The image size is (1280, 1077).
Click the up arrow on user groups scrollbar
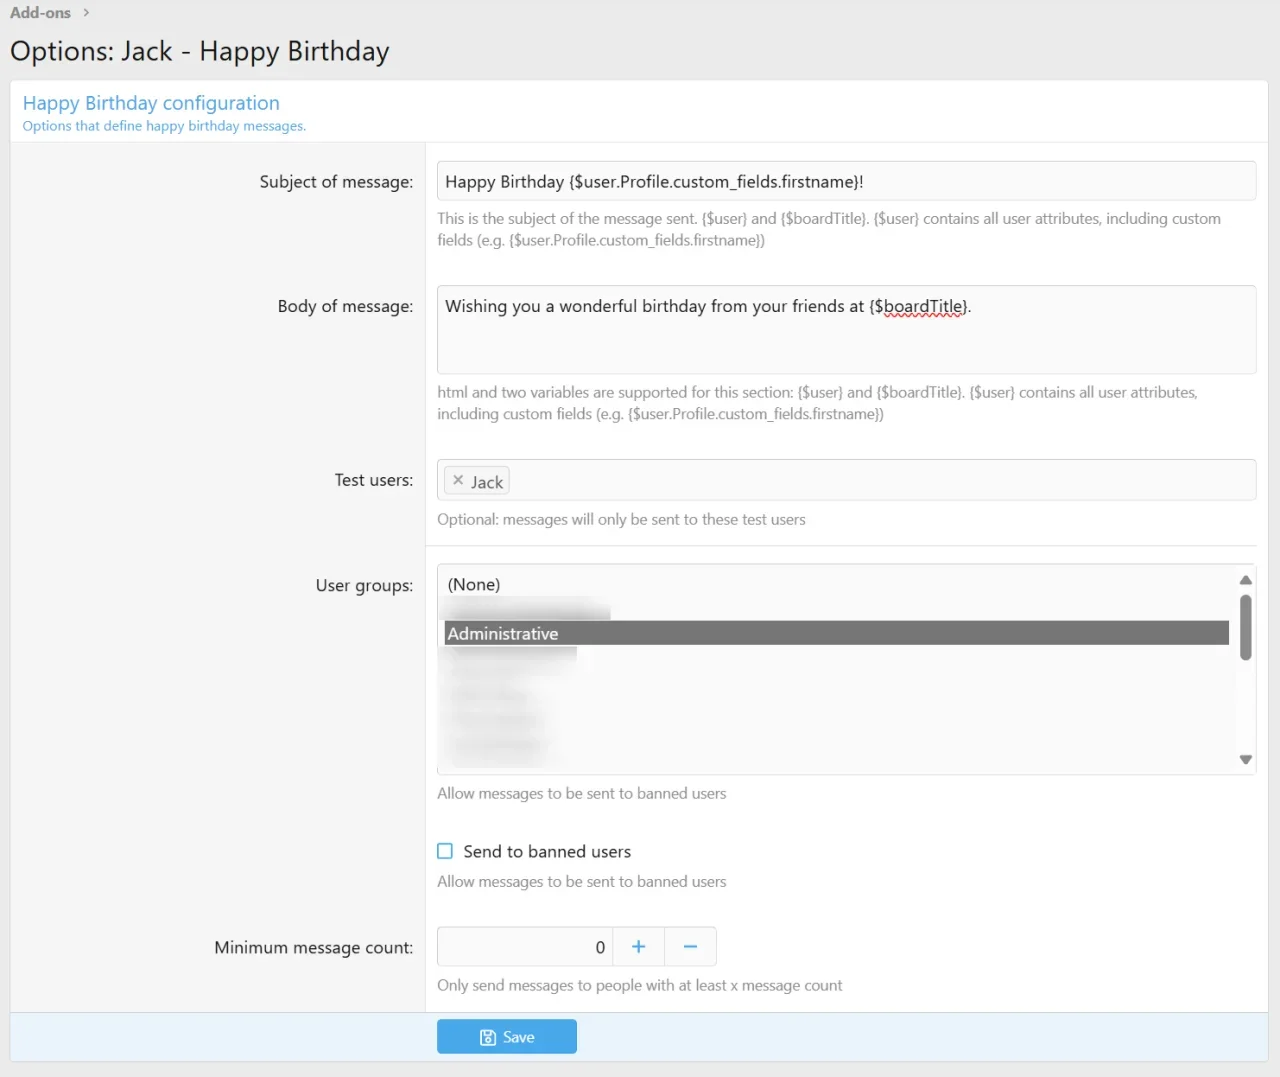(1245, 580)
